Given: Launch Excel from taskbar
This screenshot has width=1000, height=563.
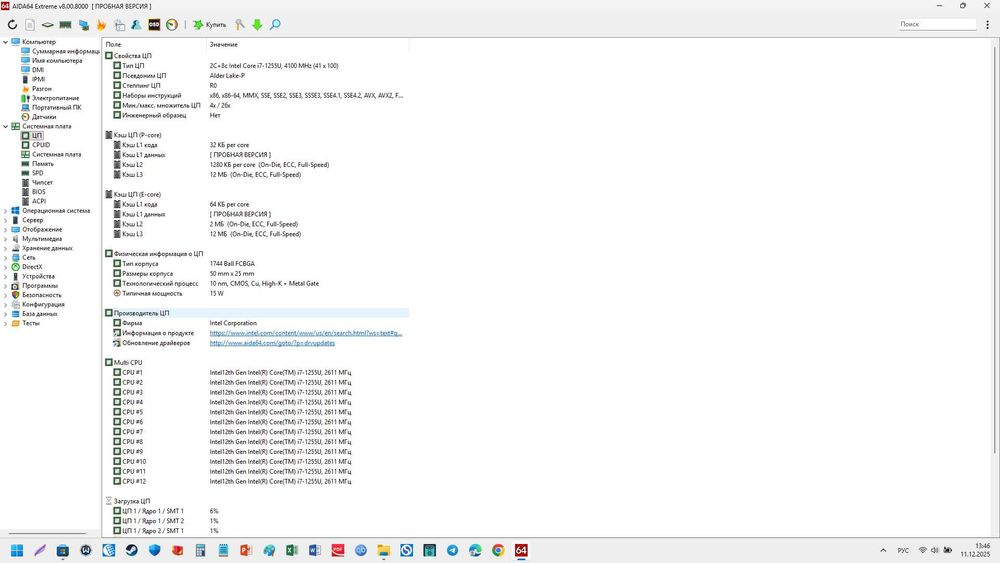Looking at the screenshot, I should [292, 550].
